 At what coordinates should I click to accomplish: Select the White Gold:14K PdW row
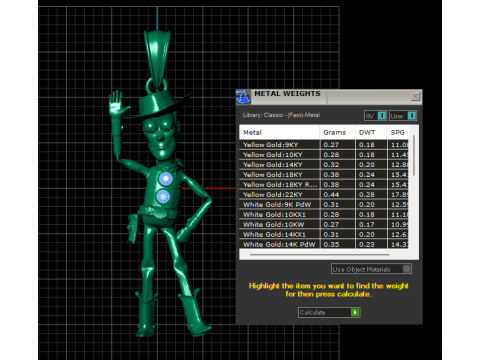point(324,244)
